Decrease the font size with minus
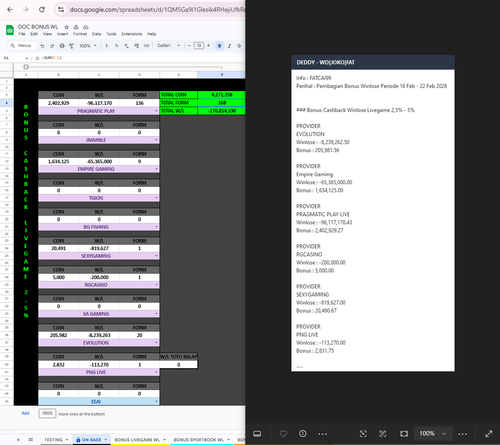 pos(189,46)
